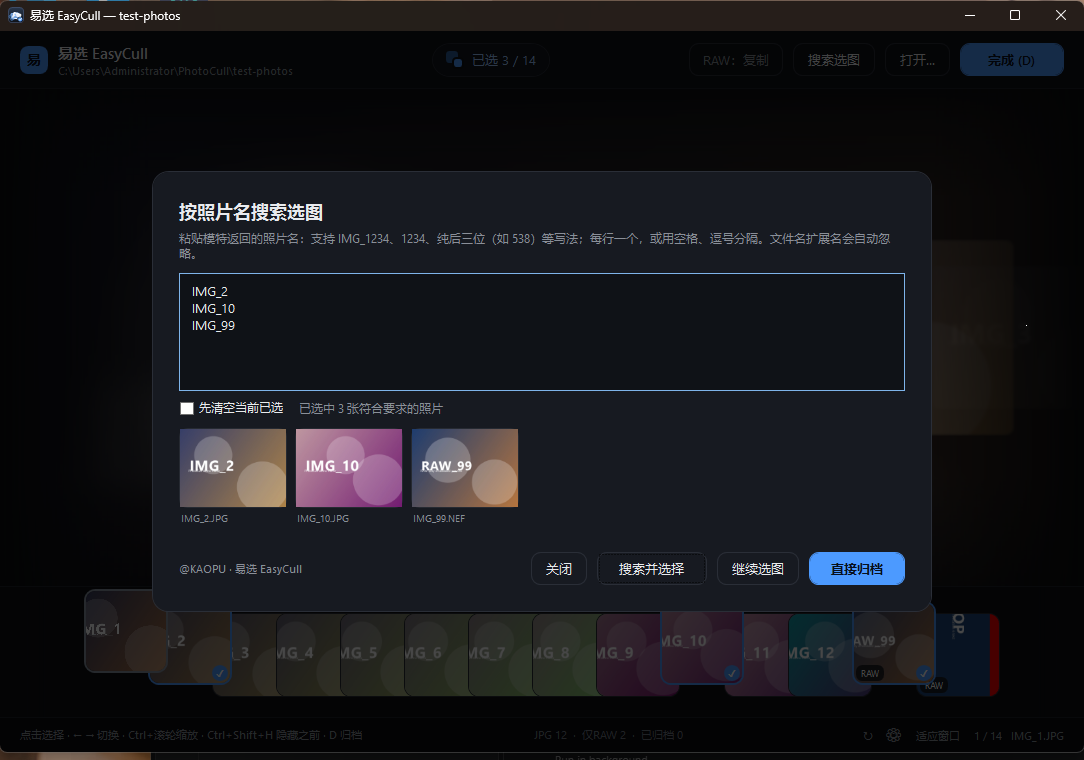Click the folder path text under 易选 EasyCull
The image size is (1084, 760).
coord(176,71)
